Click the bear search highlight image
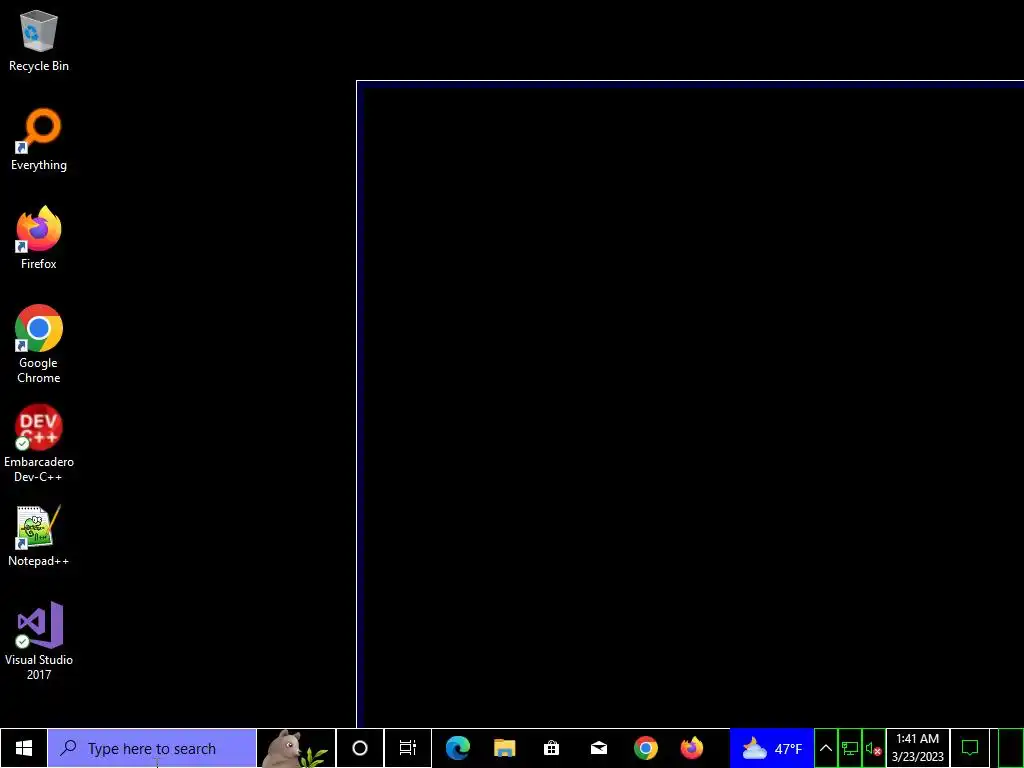This screenshot has width=1024, height=768. tap(296, 748)
